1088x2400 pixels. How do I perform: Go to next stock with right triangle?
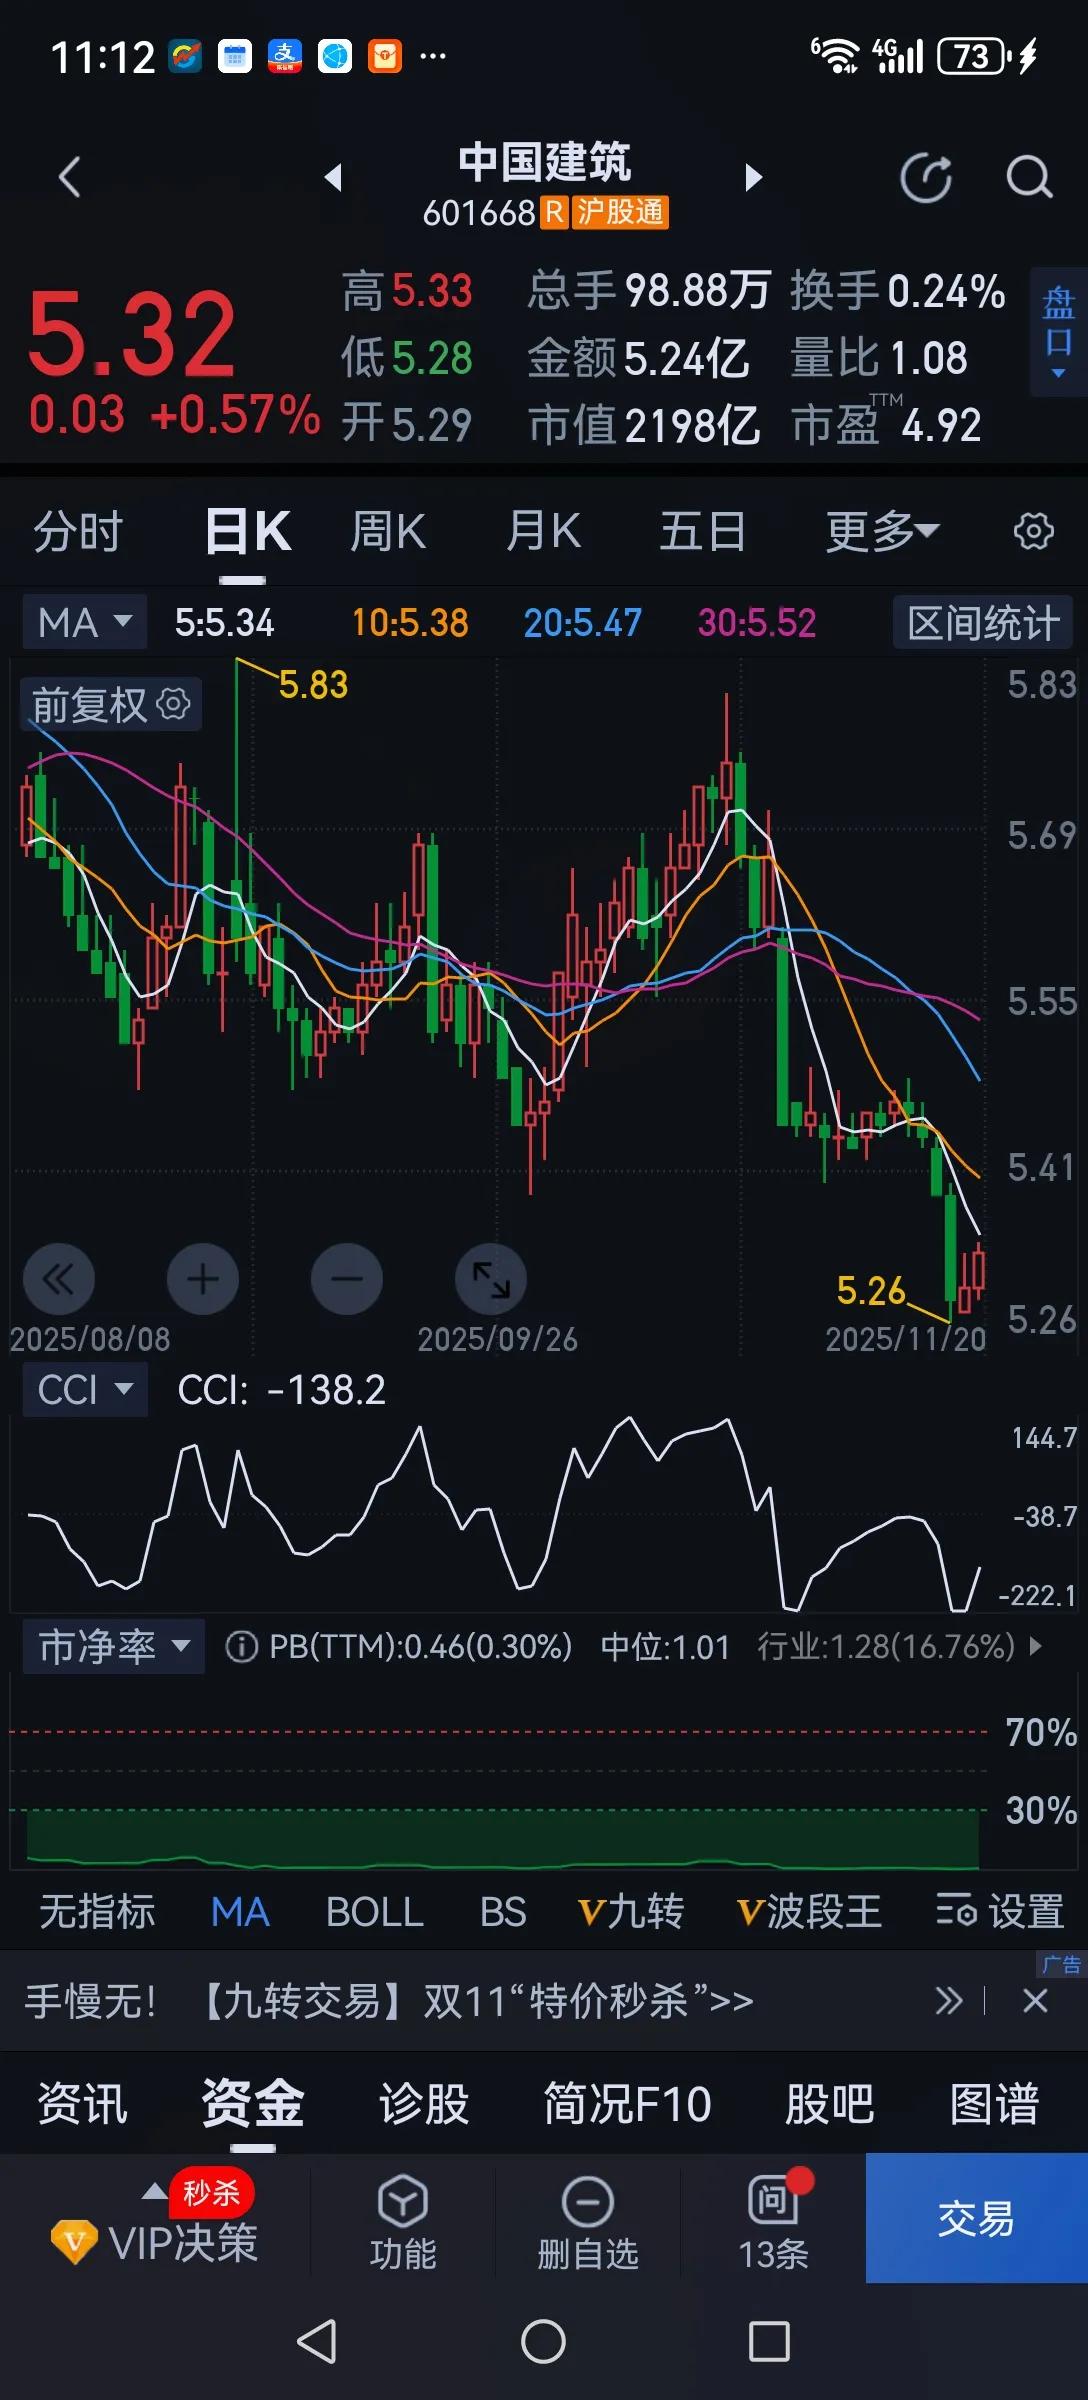[x=754, y=178]
